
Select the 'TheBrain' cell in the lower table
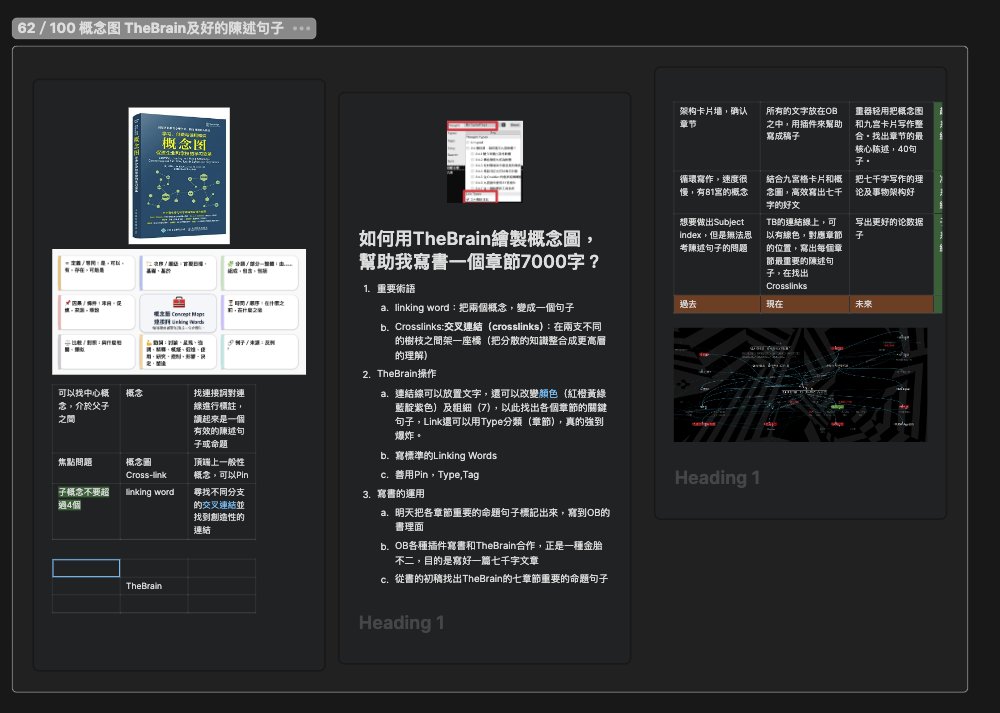point(154,585)
